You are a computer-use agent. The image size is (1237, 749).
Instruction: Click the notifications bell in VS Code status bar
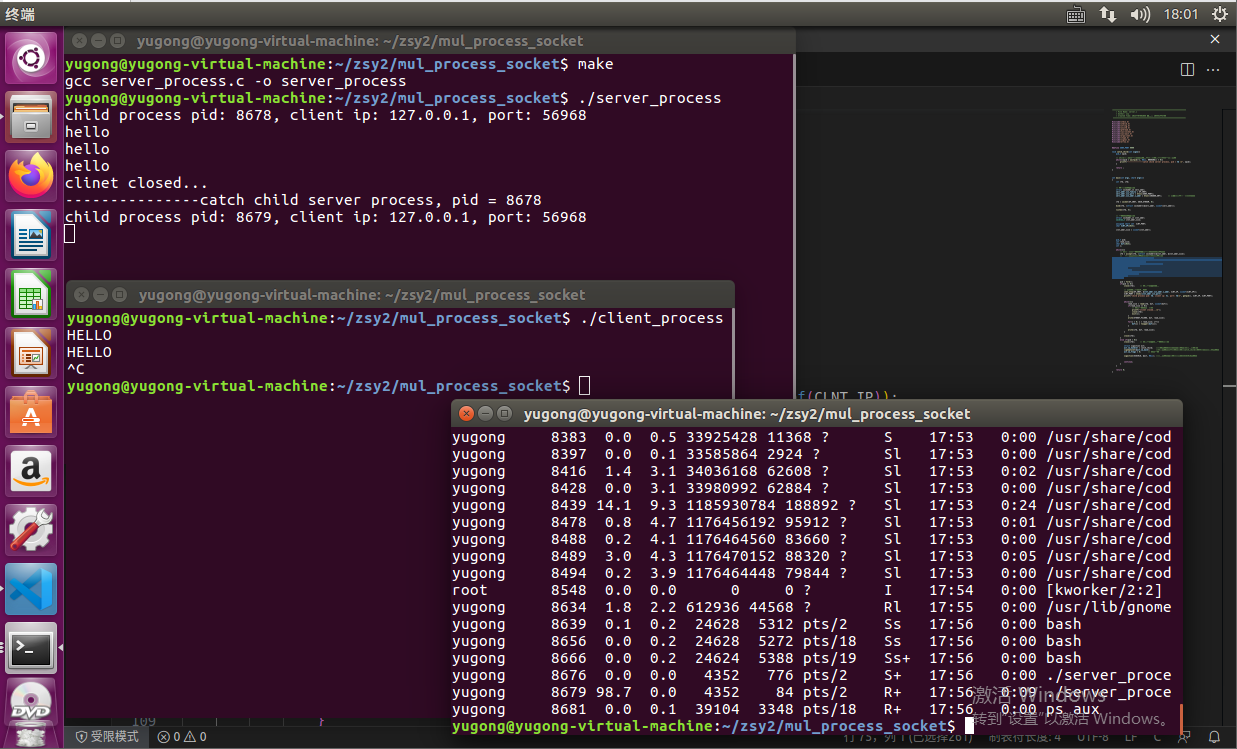[1213, 738]
